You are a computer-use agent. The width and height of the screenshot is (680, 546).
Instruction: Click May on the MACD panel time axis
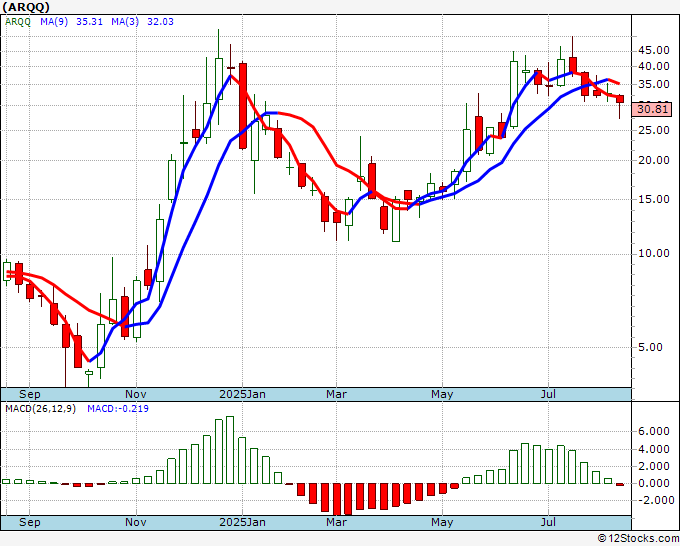tap(442, 522)
